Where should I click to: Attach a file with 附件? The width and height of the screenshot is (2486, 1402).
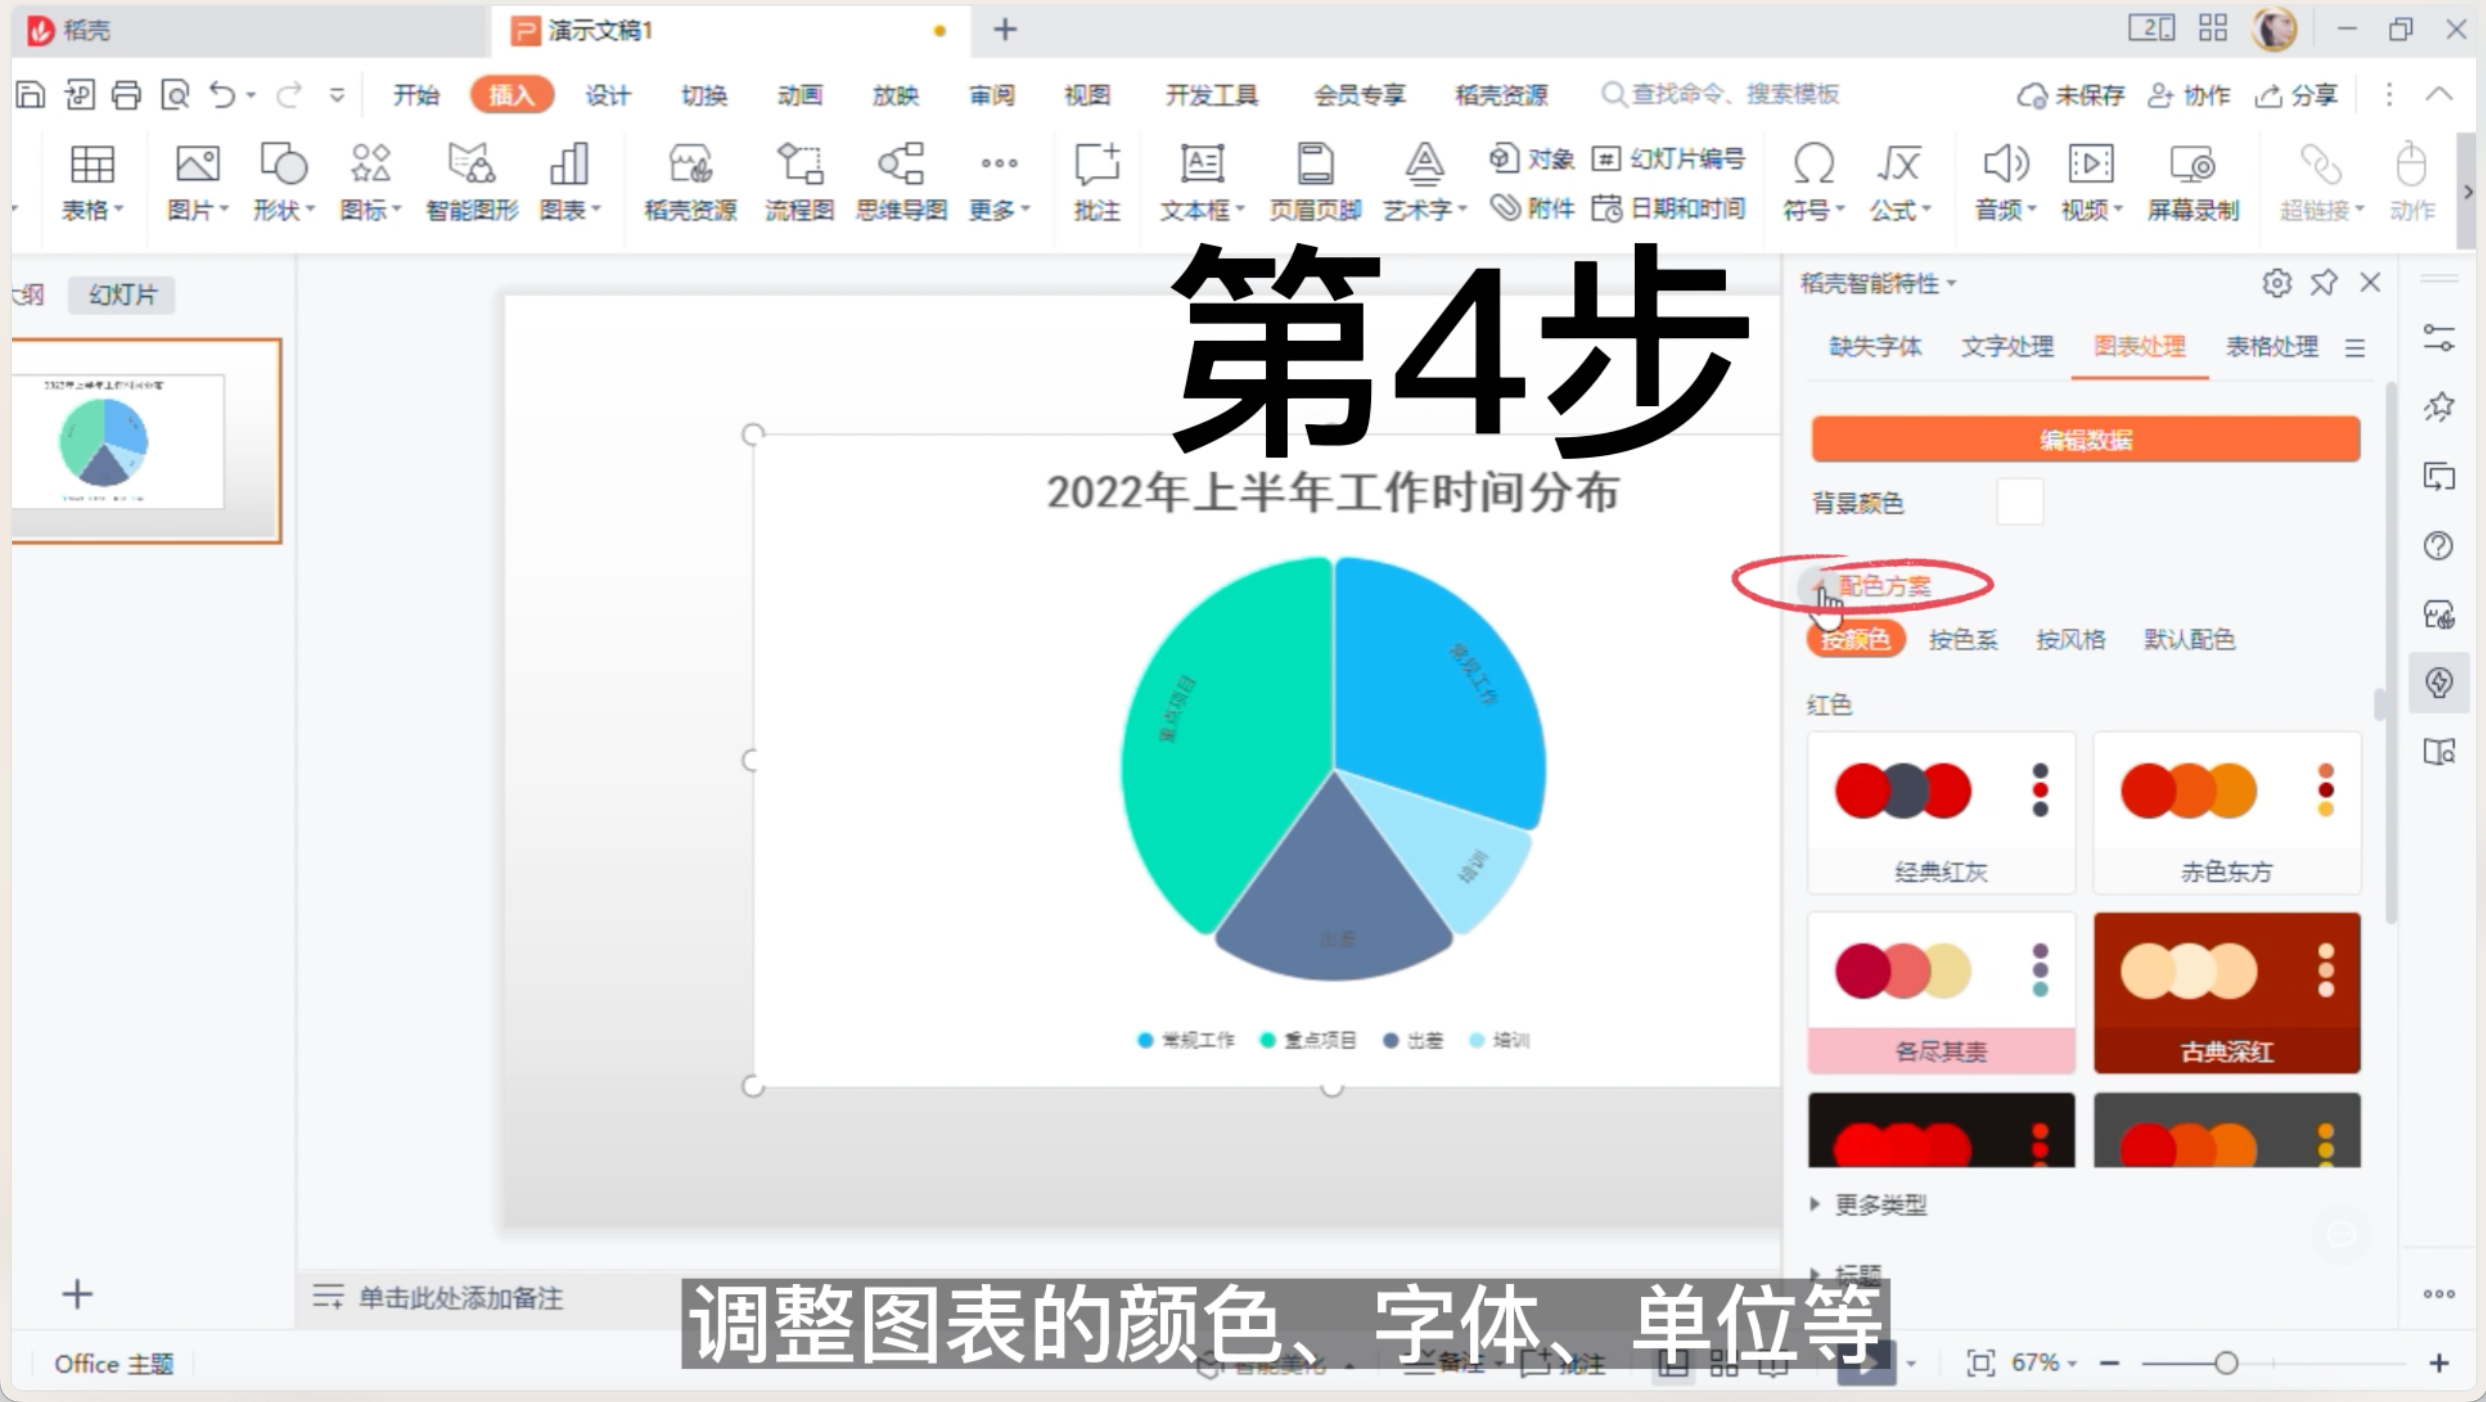[1532, 208]
